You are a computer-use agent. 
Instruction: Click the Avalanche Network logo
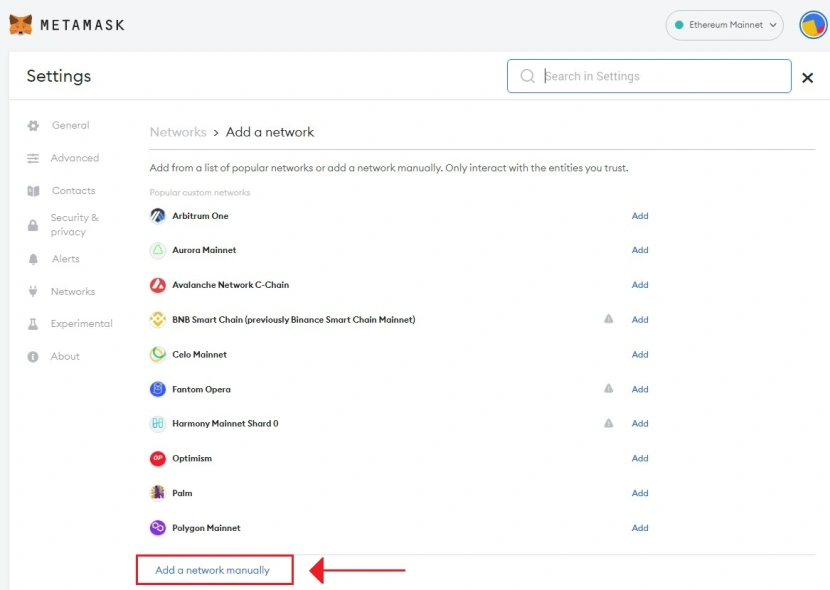click(158, 285)
